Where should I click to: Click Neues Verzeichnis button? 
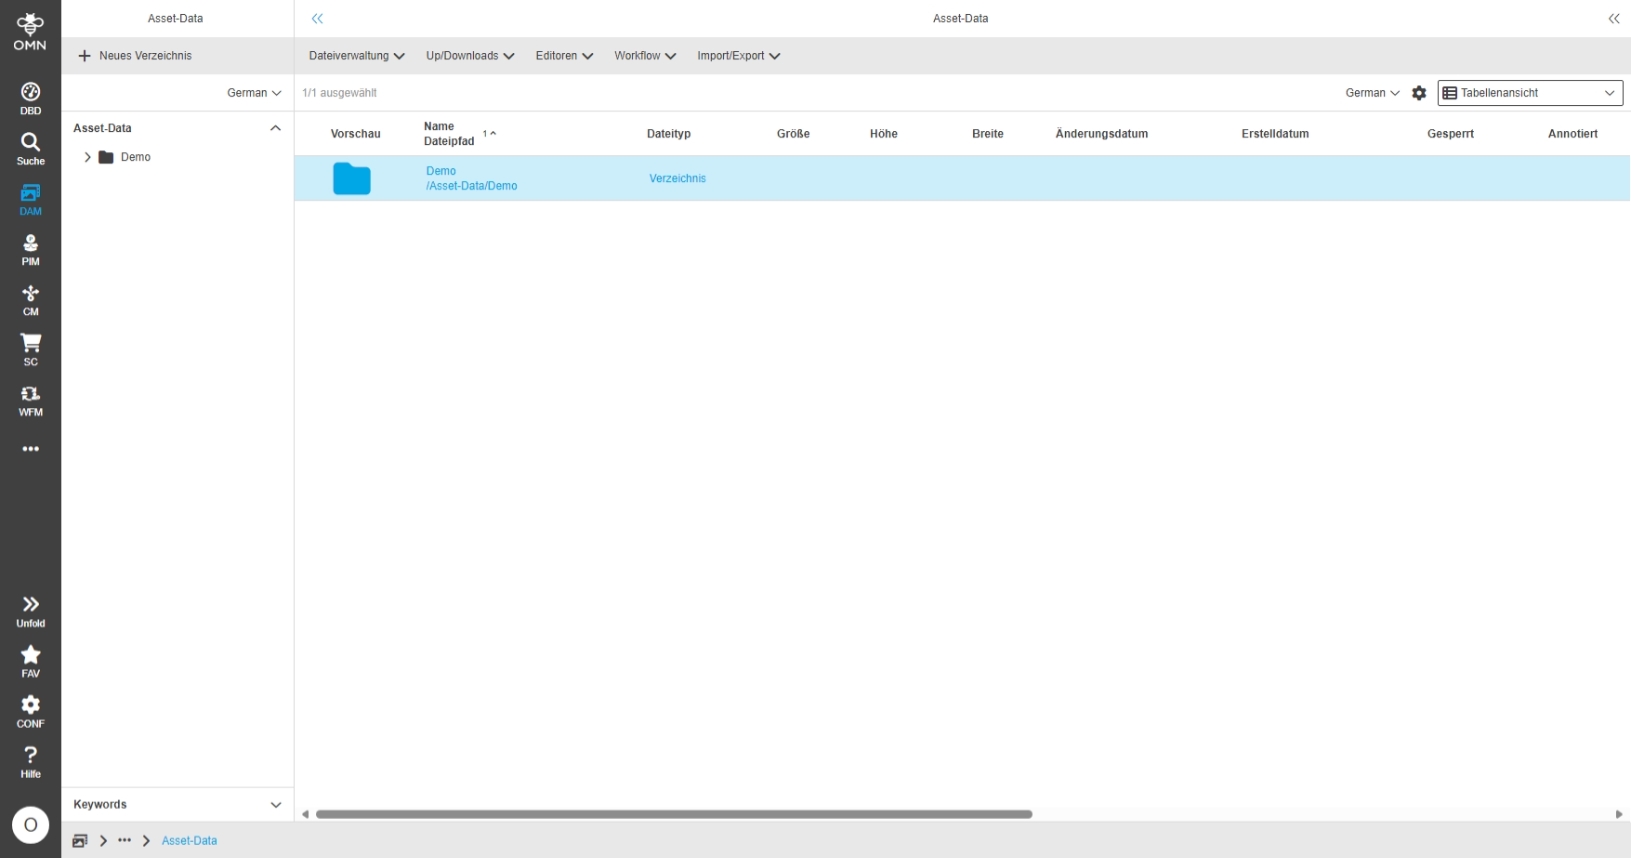click(135, 56)
